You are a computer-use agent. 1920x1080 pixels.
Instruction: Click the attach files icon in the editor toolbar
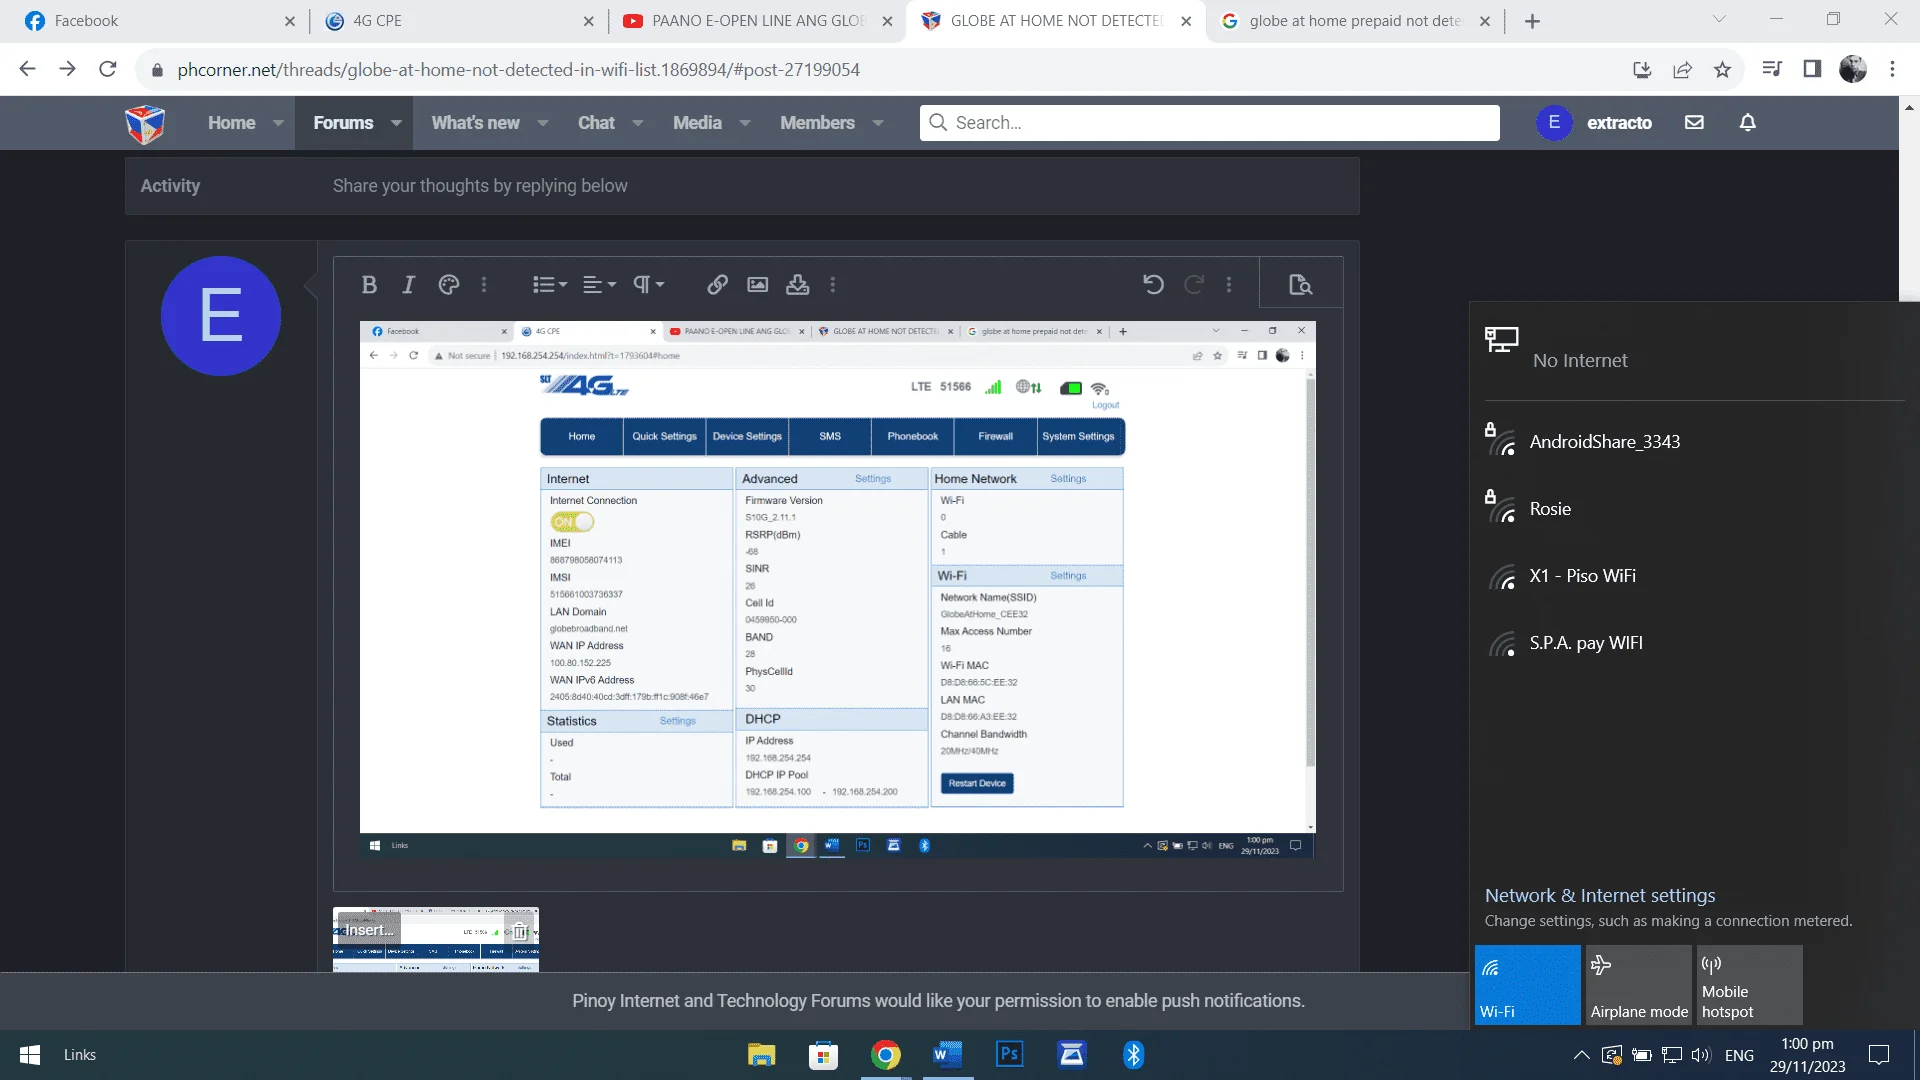[x=797, y=285]
